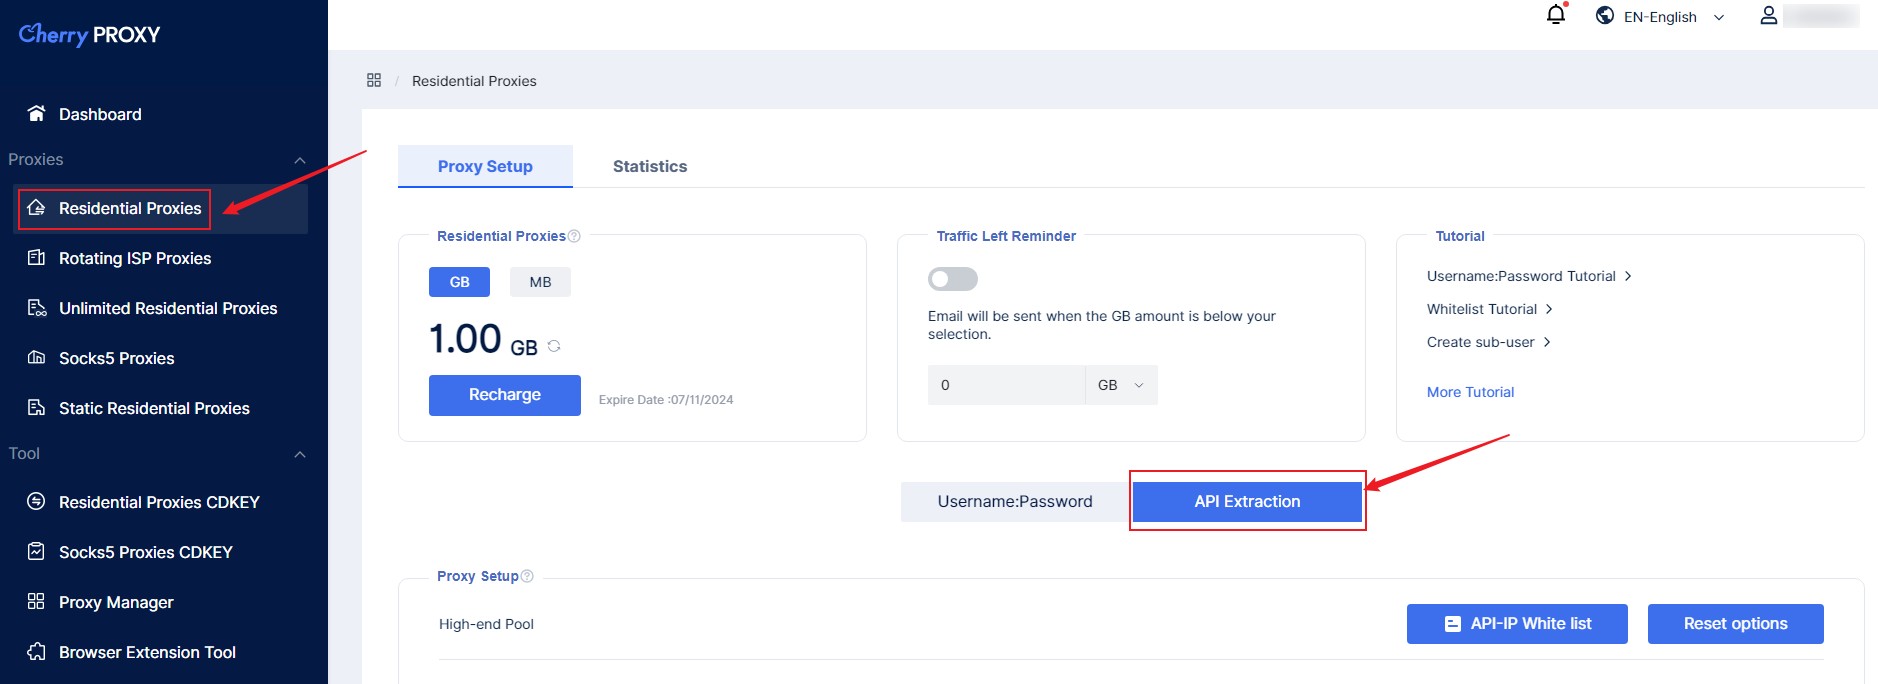Open Browser Extension Tool in sidebar
This screenshot has height=684, width=1878.
click(147, 652)
